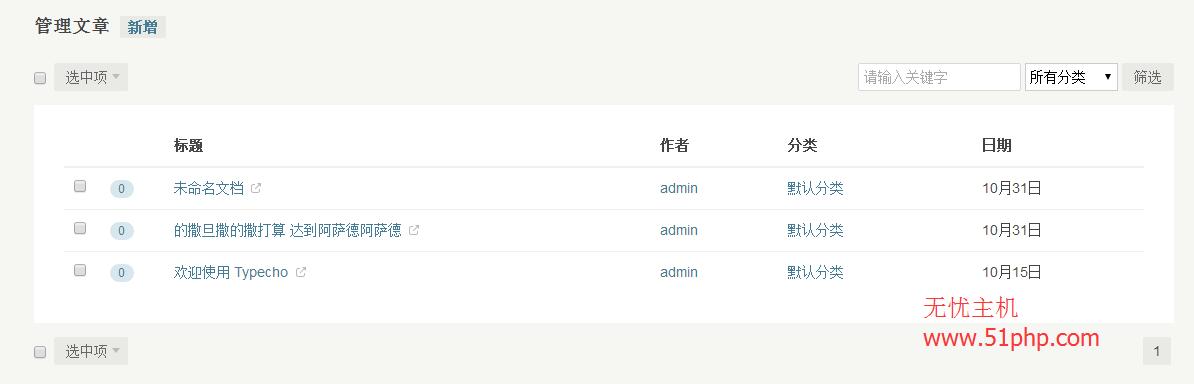Tick the checkbox for 未命名文档 row
The image size is (1194, 384).
point(80,186)
